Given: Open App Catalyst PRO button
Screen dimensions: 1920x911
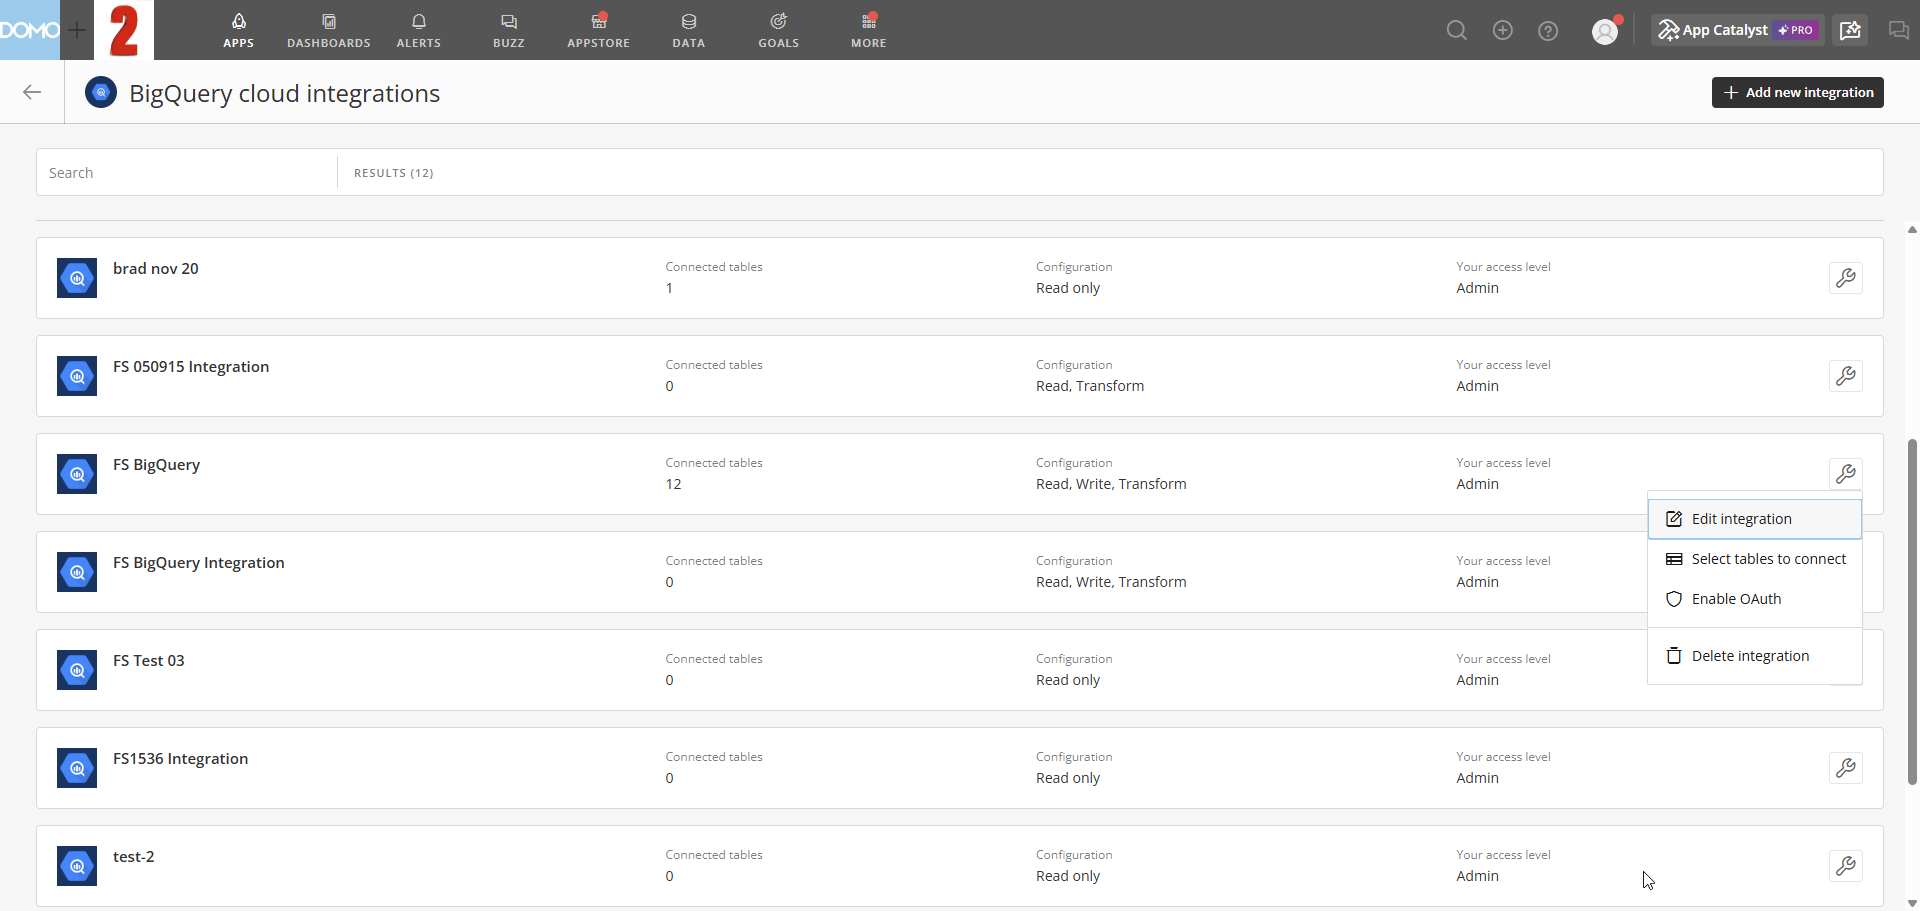Looking at the screenshot, I should pyautogui.click(x=1737, y=30).
